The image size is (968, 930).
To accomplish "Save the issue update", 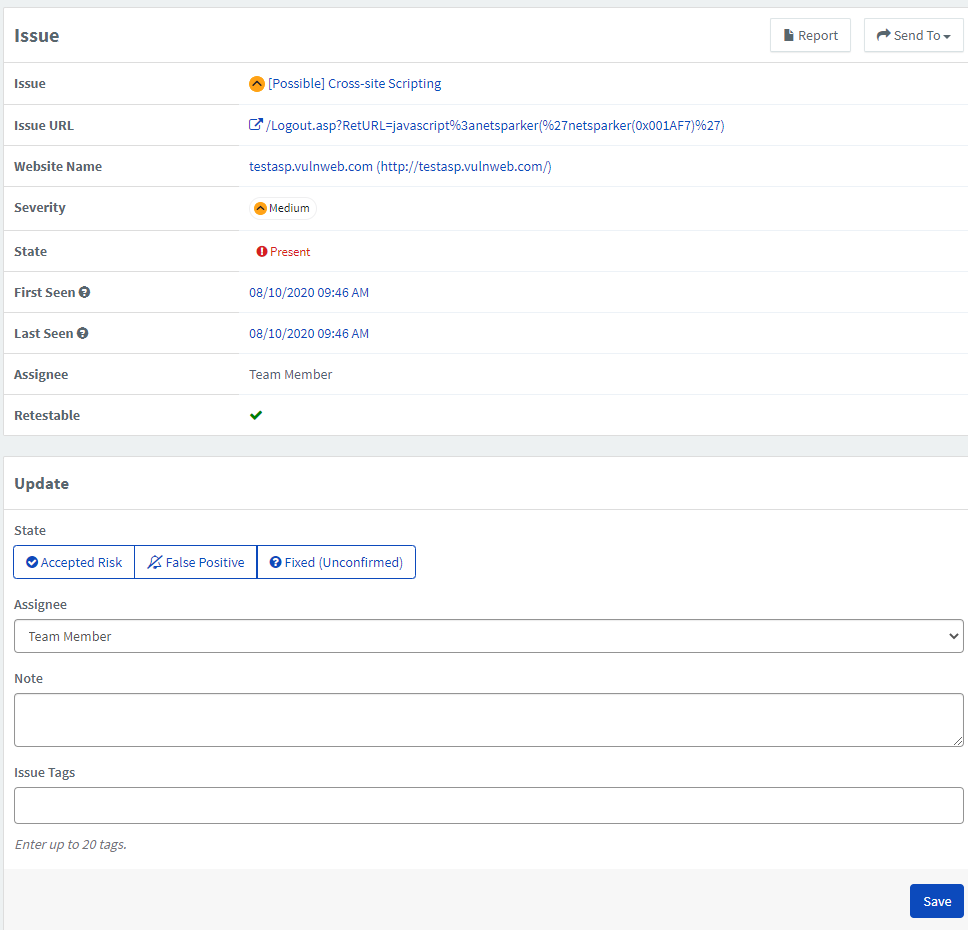I will (x=937, y=901).
